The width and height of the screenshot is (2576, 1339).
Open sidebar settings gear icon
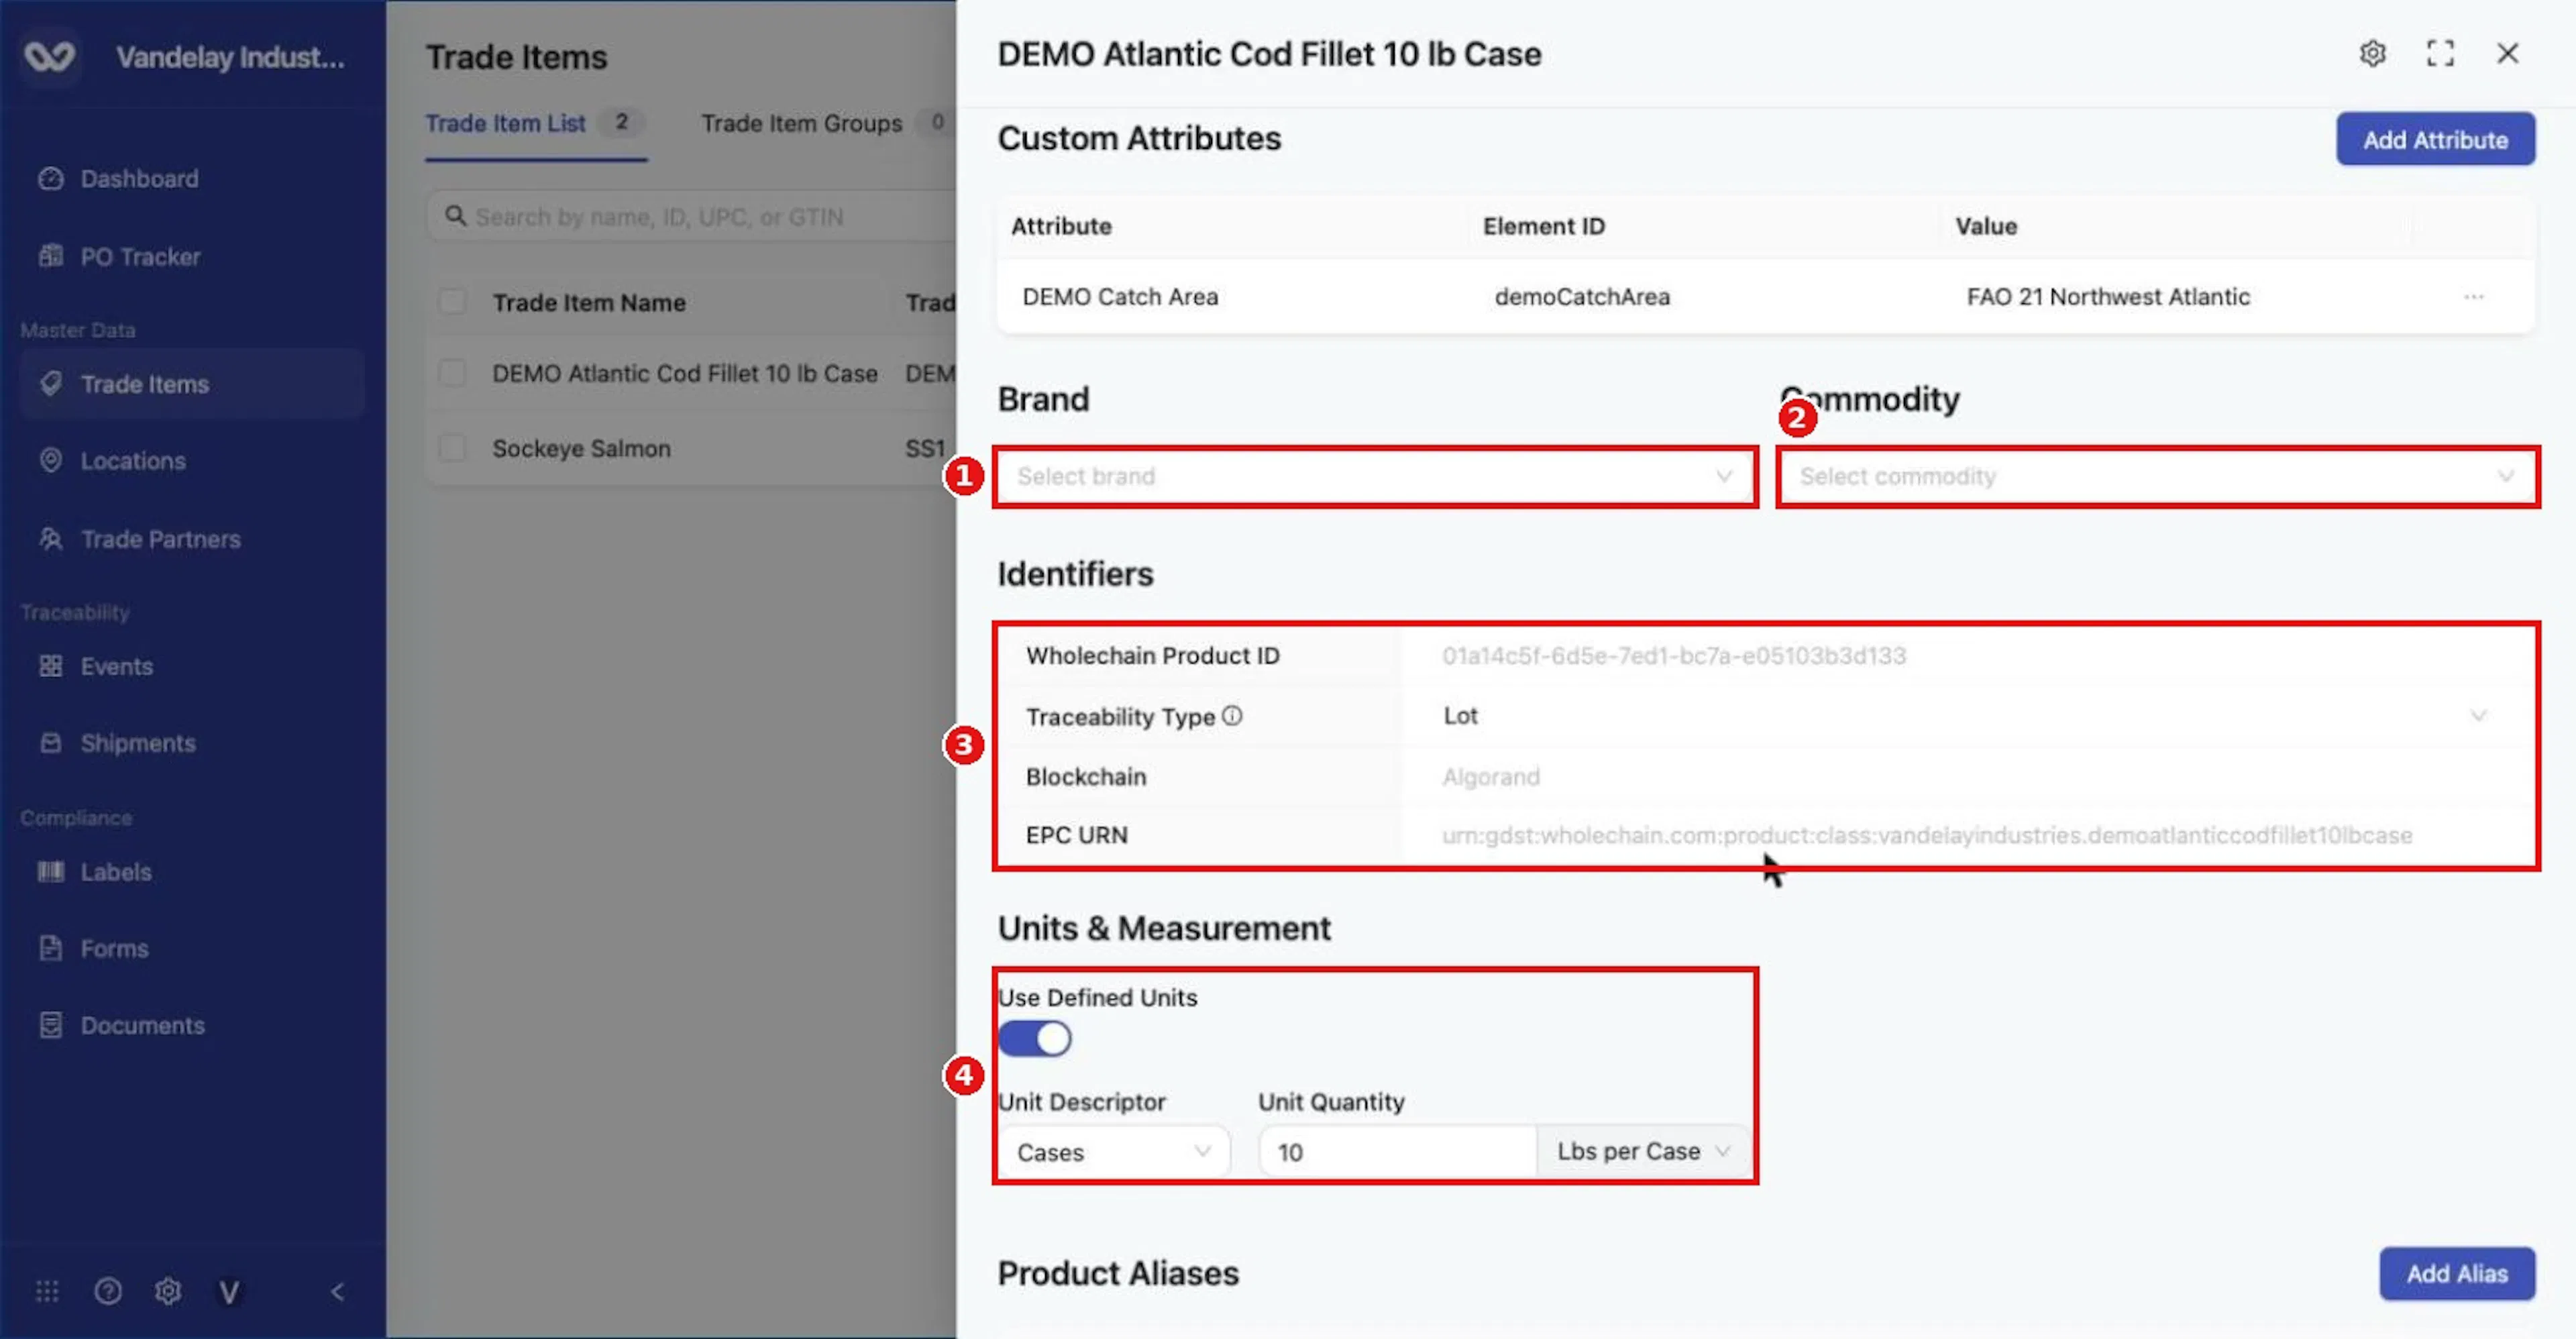pyautogui.click(x=168, y=1291)
